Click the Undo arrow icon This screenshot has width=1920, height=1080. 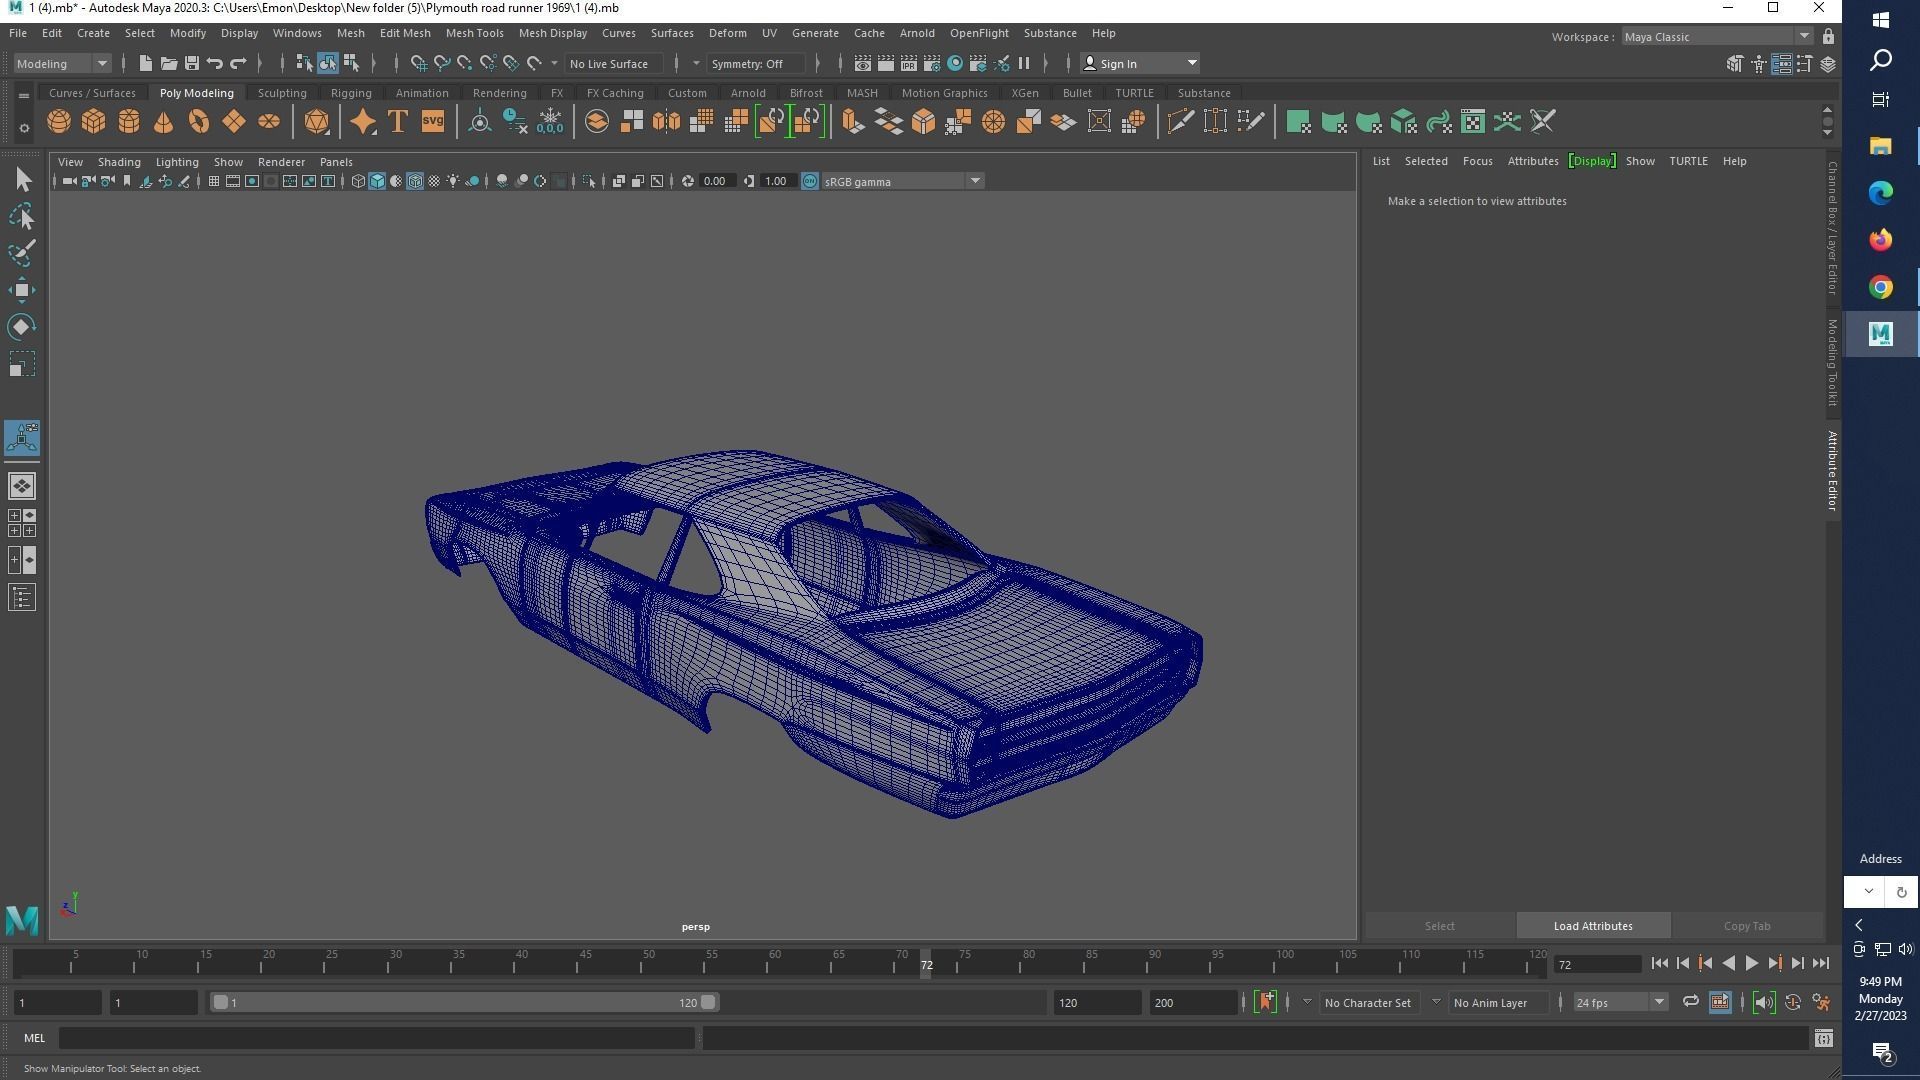[x=215, y=63]
